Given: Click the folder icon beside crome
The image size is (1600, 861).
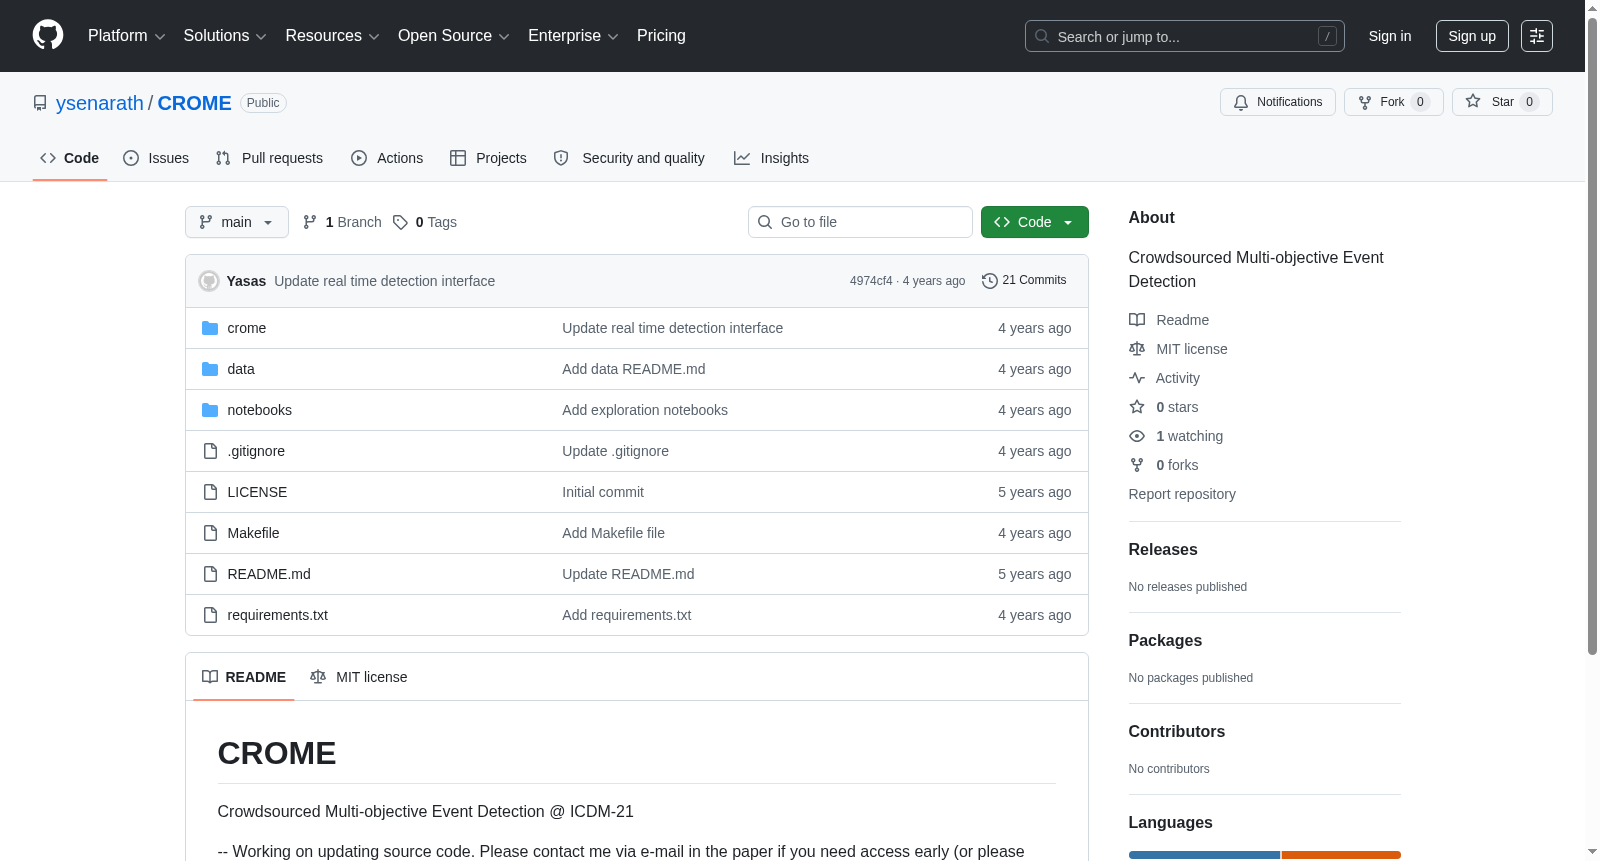Looking at the screenshot, I should (x=210, y=328).
